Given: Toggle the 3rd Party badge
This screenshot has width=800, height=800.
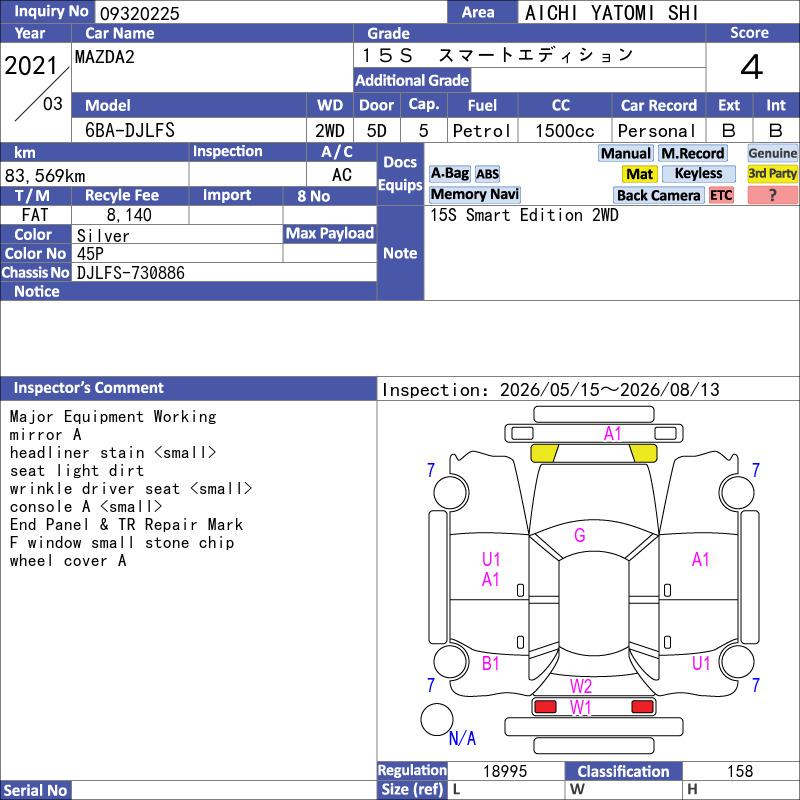Looking at the screenshot, I should pyautogui.click(x=772, y=174).
